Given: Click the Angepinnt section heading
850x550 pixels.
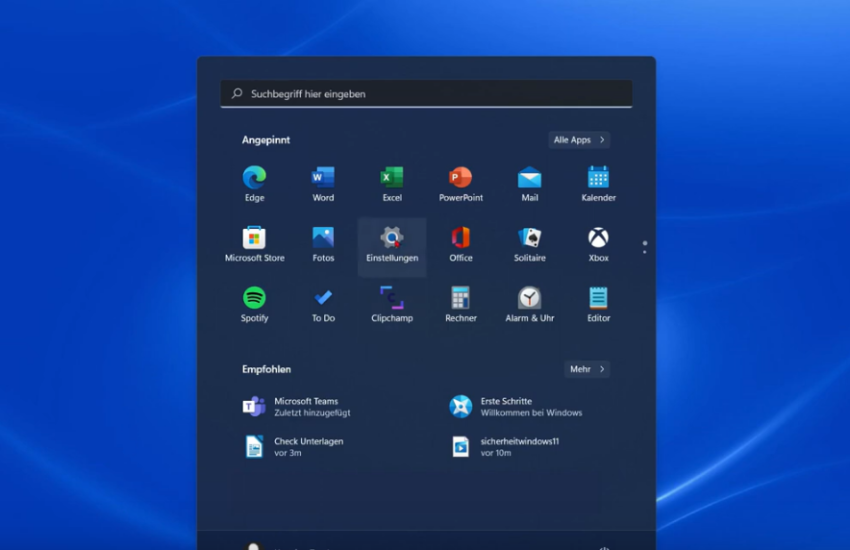Looking at the screenshot, I should (x=266, y=140).
